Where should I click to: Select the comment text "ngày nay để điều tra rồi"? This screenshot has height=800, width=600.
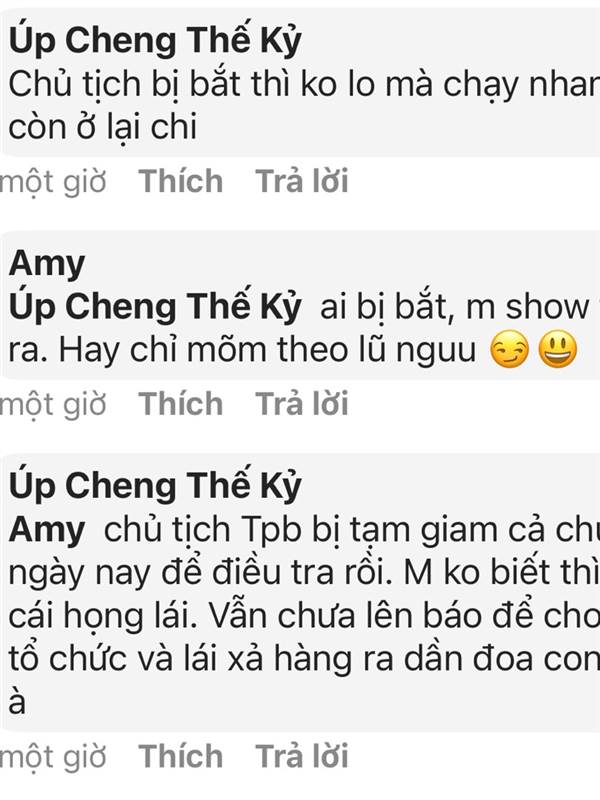point(201,573)
